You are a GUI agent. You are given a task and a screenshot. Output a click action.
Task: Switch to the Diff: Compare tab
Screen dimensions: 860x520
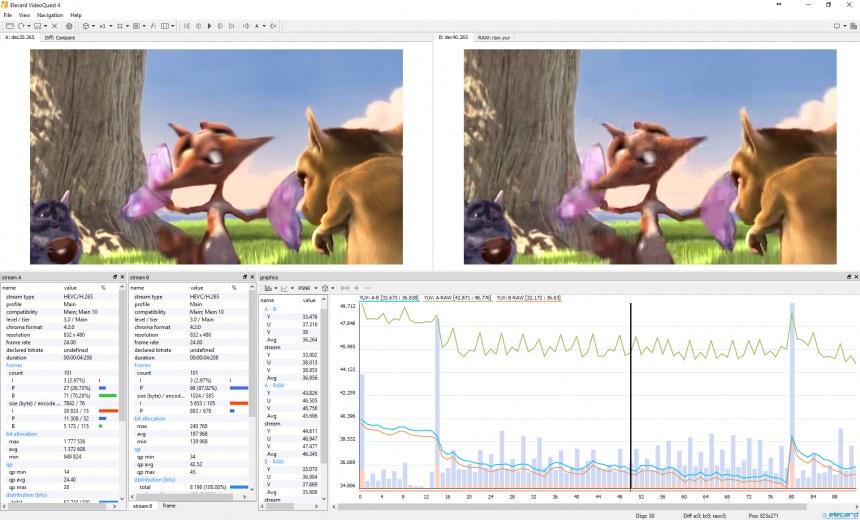(x=60, y=38)
